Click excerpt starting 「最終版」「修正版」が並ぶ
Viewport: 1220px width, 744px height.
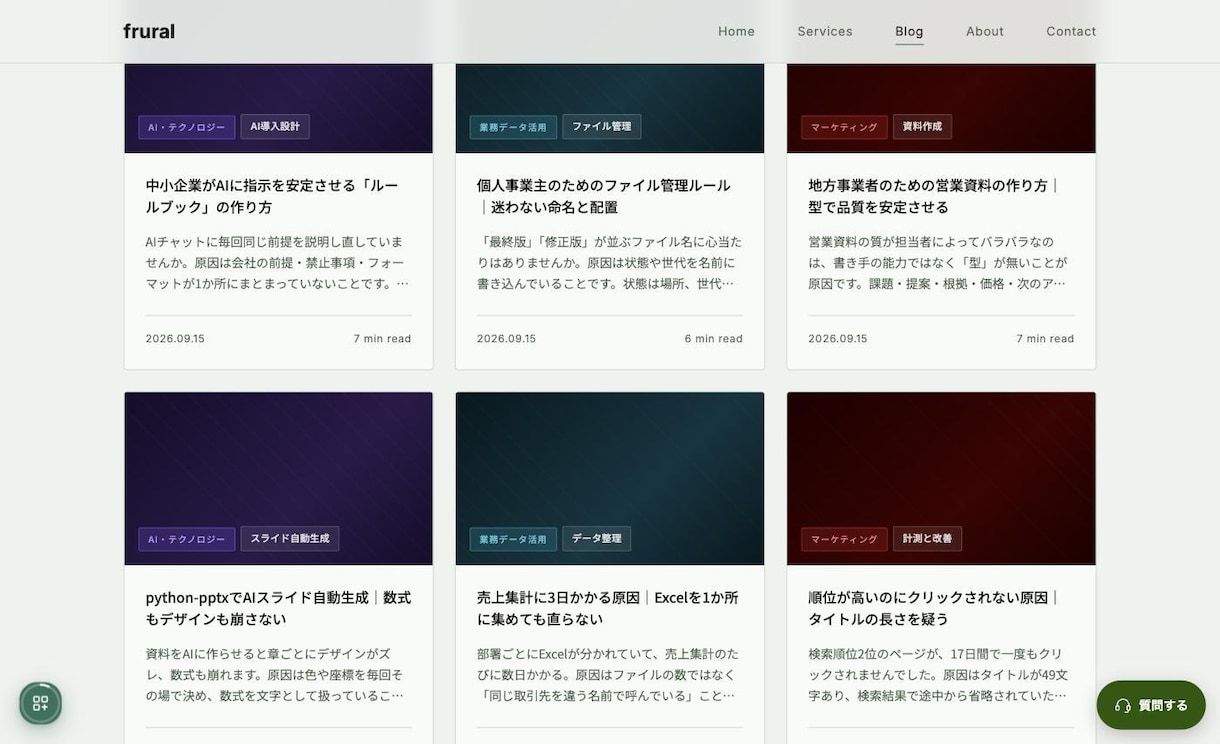tap(609, 263)
